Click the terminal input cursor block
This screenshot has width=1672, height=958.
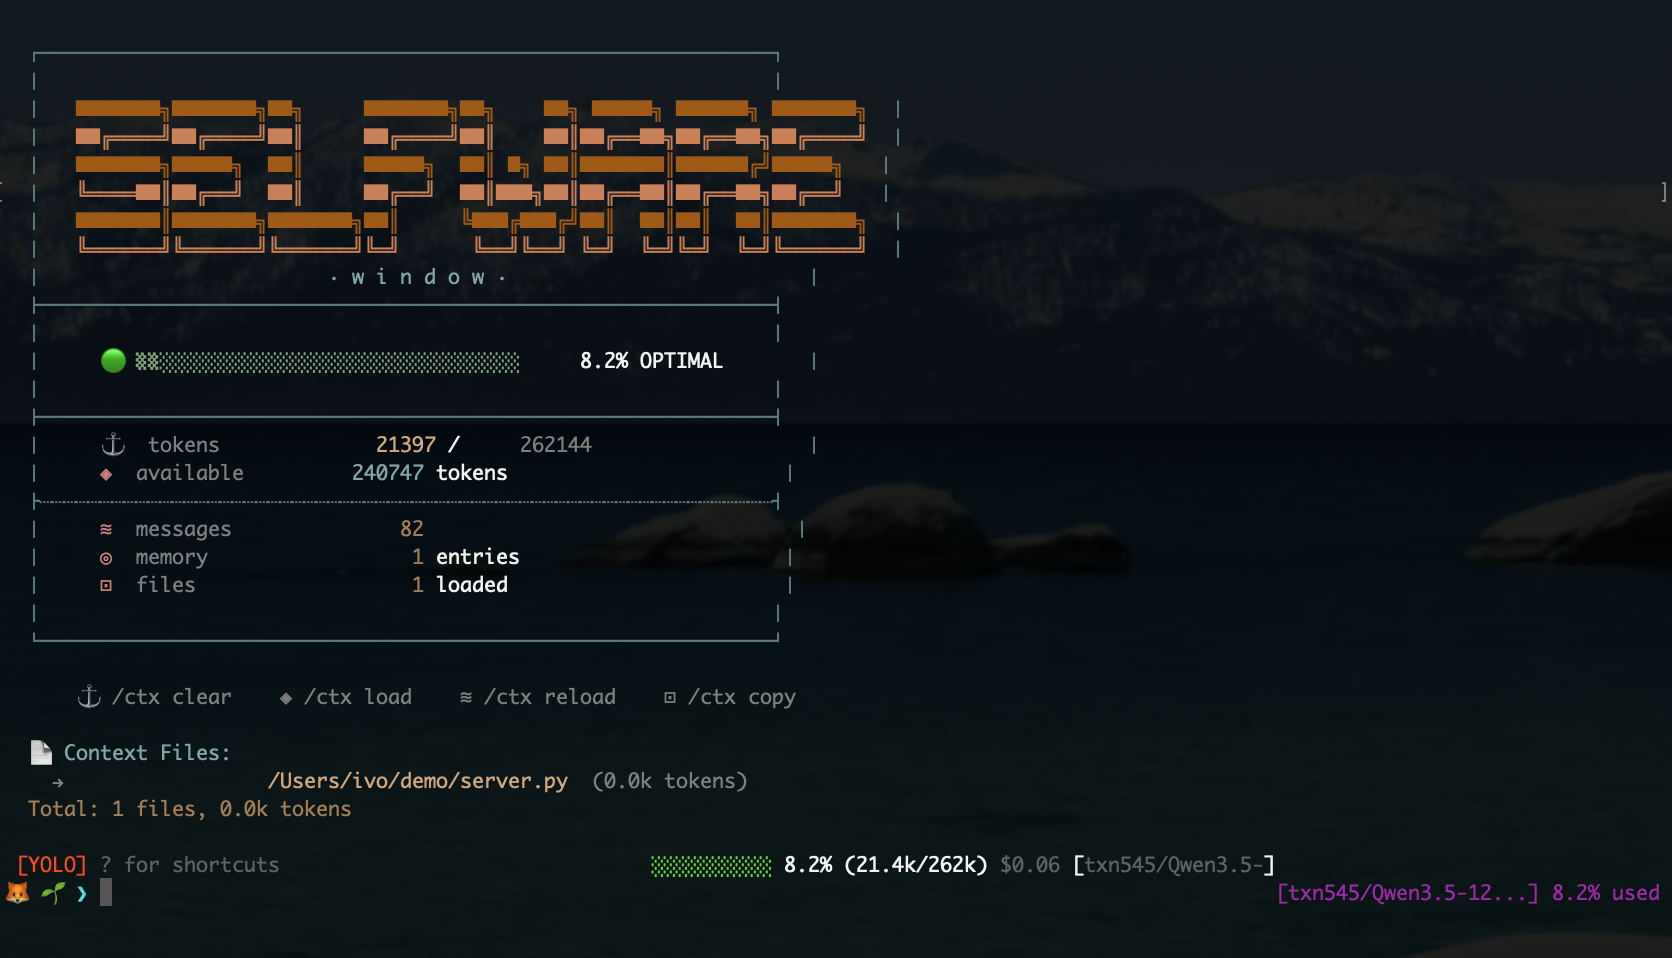coord(107,893)
